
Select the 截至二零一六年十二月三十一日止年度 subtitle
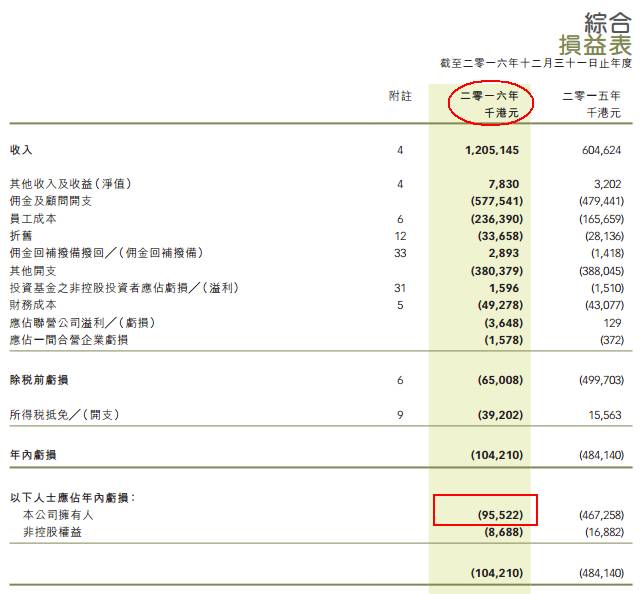point(536,63)
